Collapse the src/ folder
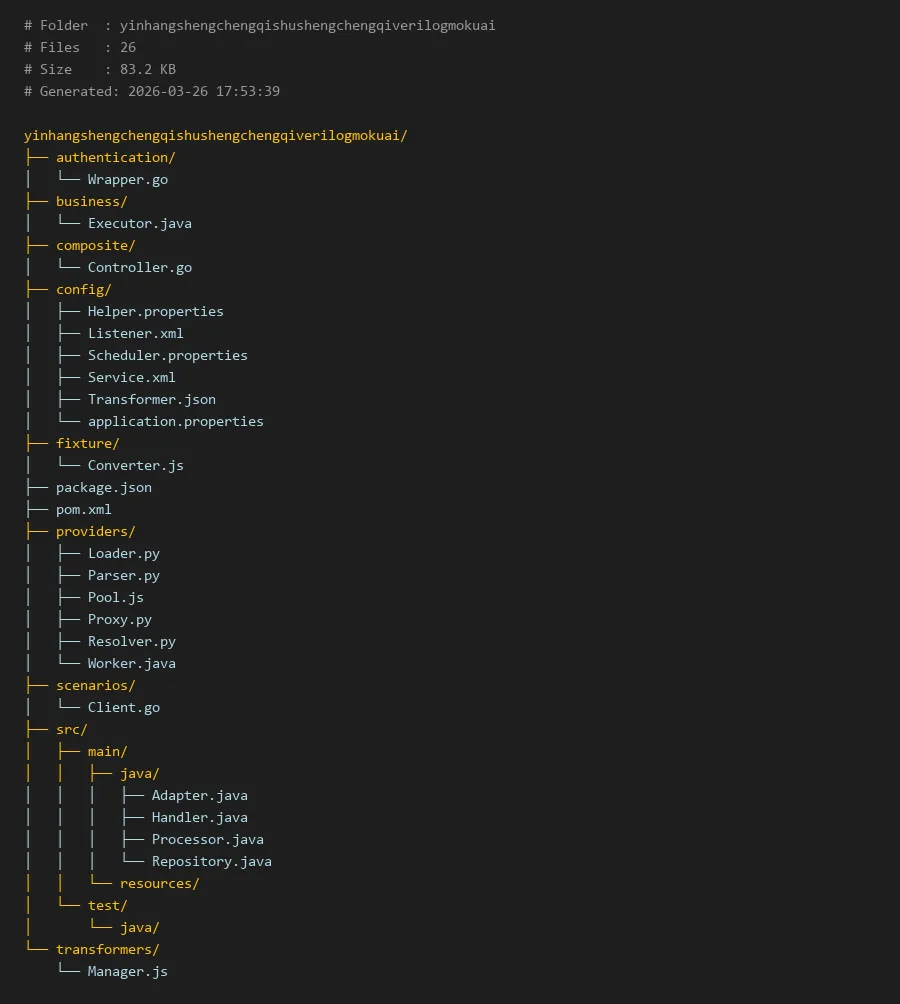The width and height of the screenshot is (900, 1004). (71, 729)
